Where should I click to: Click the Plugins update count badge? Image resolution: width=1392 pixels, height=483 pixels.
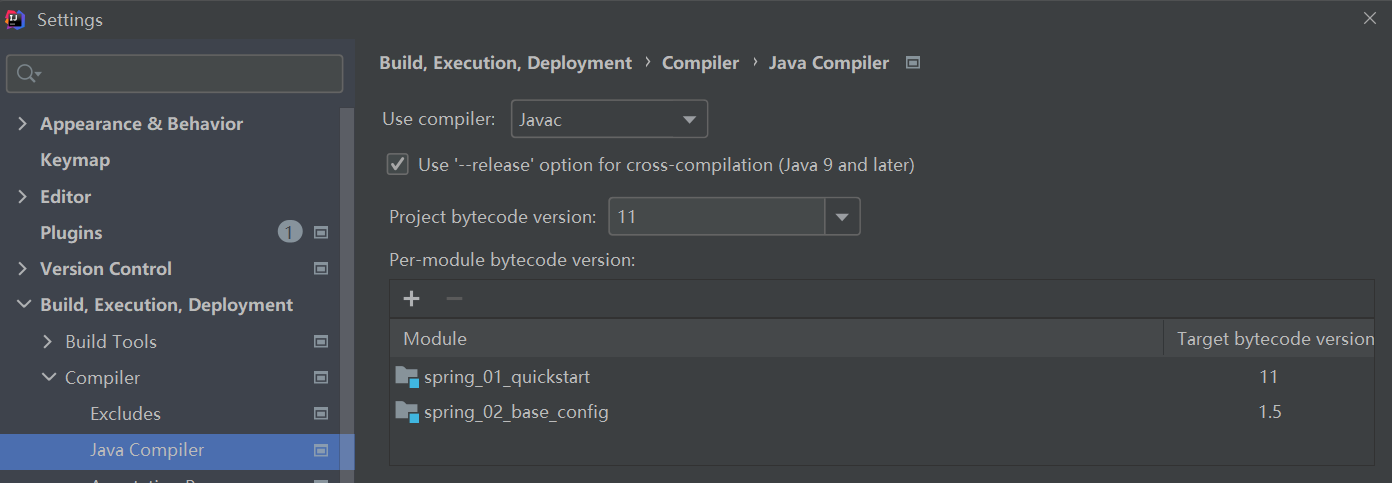(290, 232)
